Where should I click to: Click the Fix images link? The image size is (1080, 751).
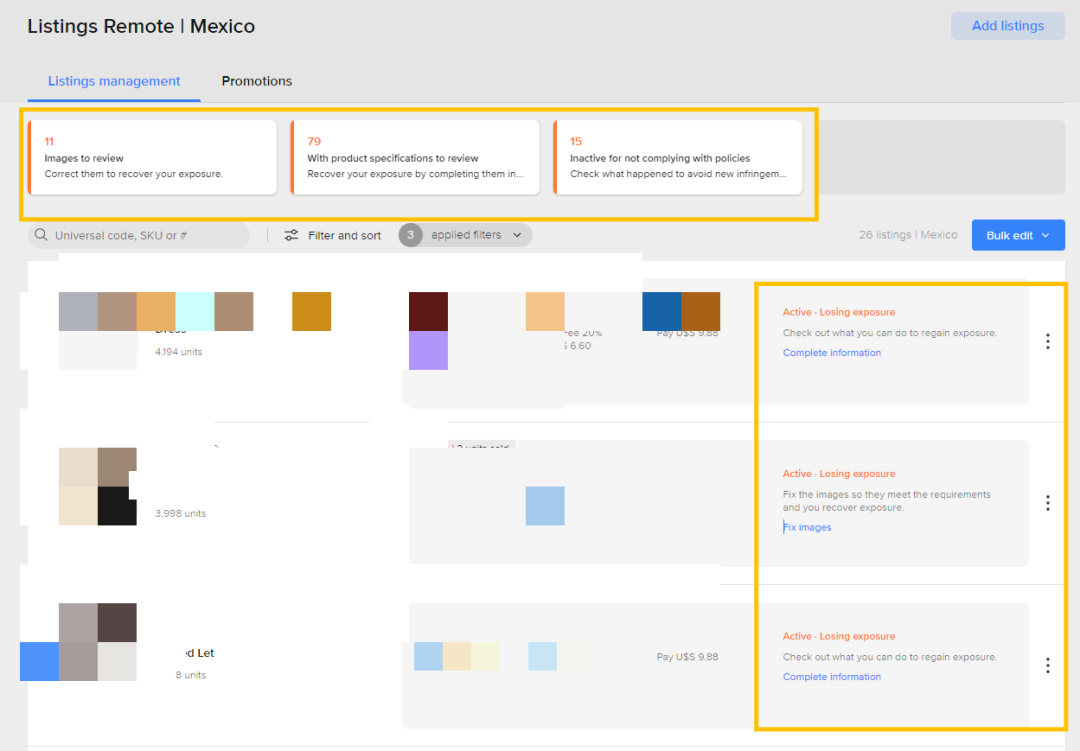click(x=808, y=528)
